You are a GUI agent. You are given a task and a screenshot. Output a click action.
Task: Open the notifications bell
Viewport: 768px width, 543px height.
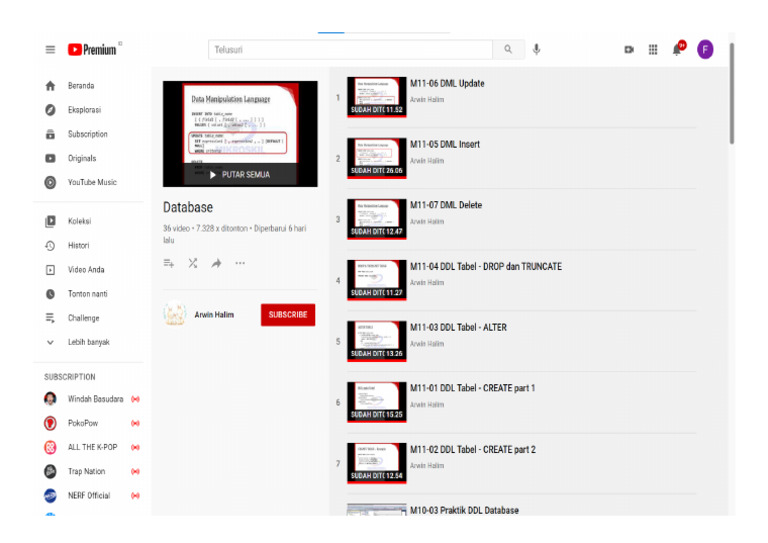click(x=678, y=49)
